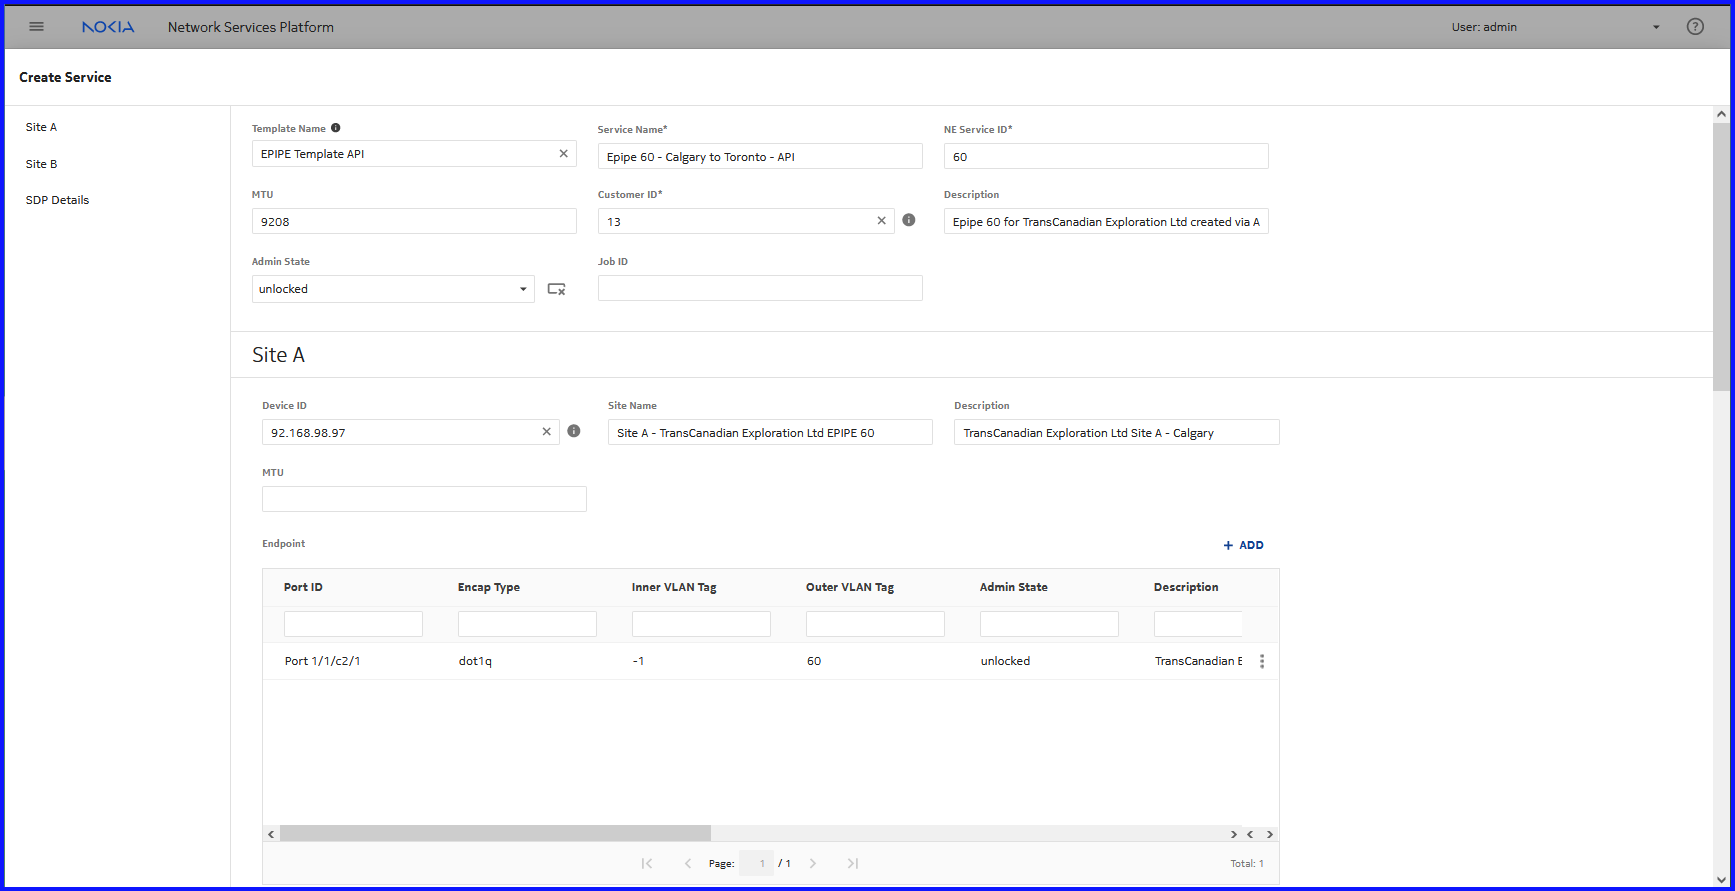Click the Job ID input field
This screenshot has height=891, width=1735.
point(759,289)
